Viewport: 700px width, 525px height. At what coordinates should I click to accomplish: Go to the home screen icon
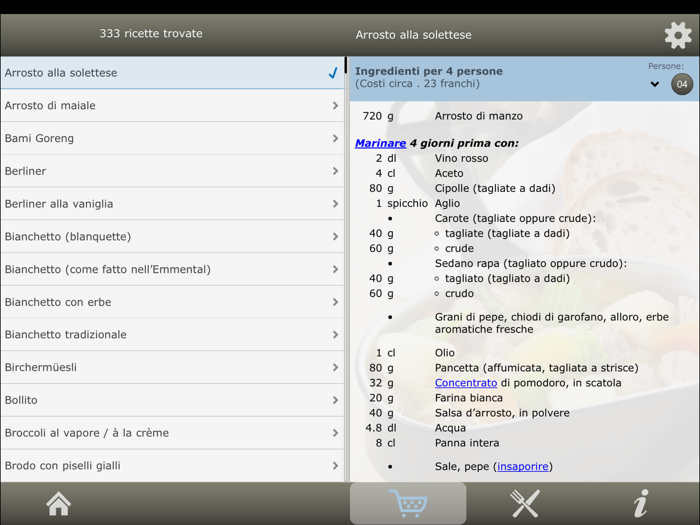[58, 504]
